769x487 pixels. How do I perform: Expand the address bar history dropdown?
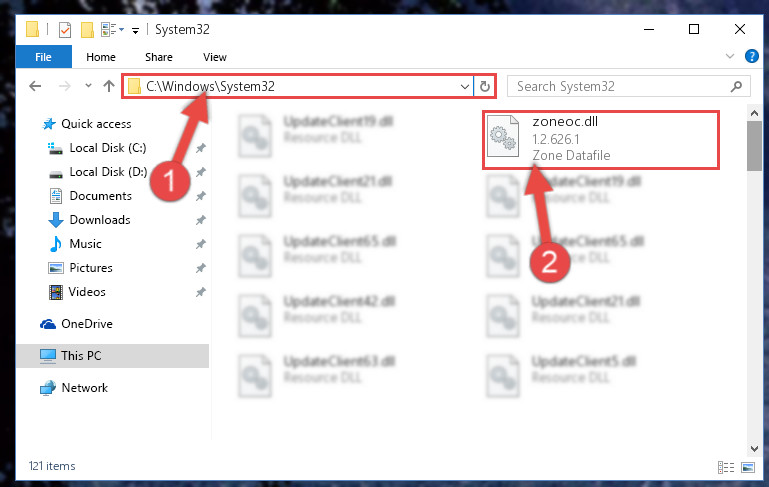(x=464, y=87)
